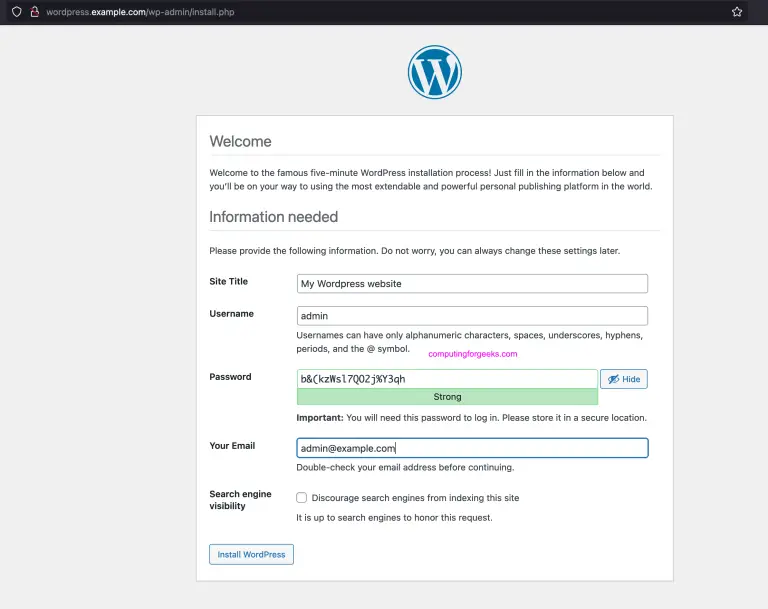The width and height of the screenshot is (768, 609).
Task: Click the 'Username' field label
Action: point(231,314)
